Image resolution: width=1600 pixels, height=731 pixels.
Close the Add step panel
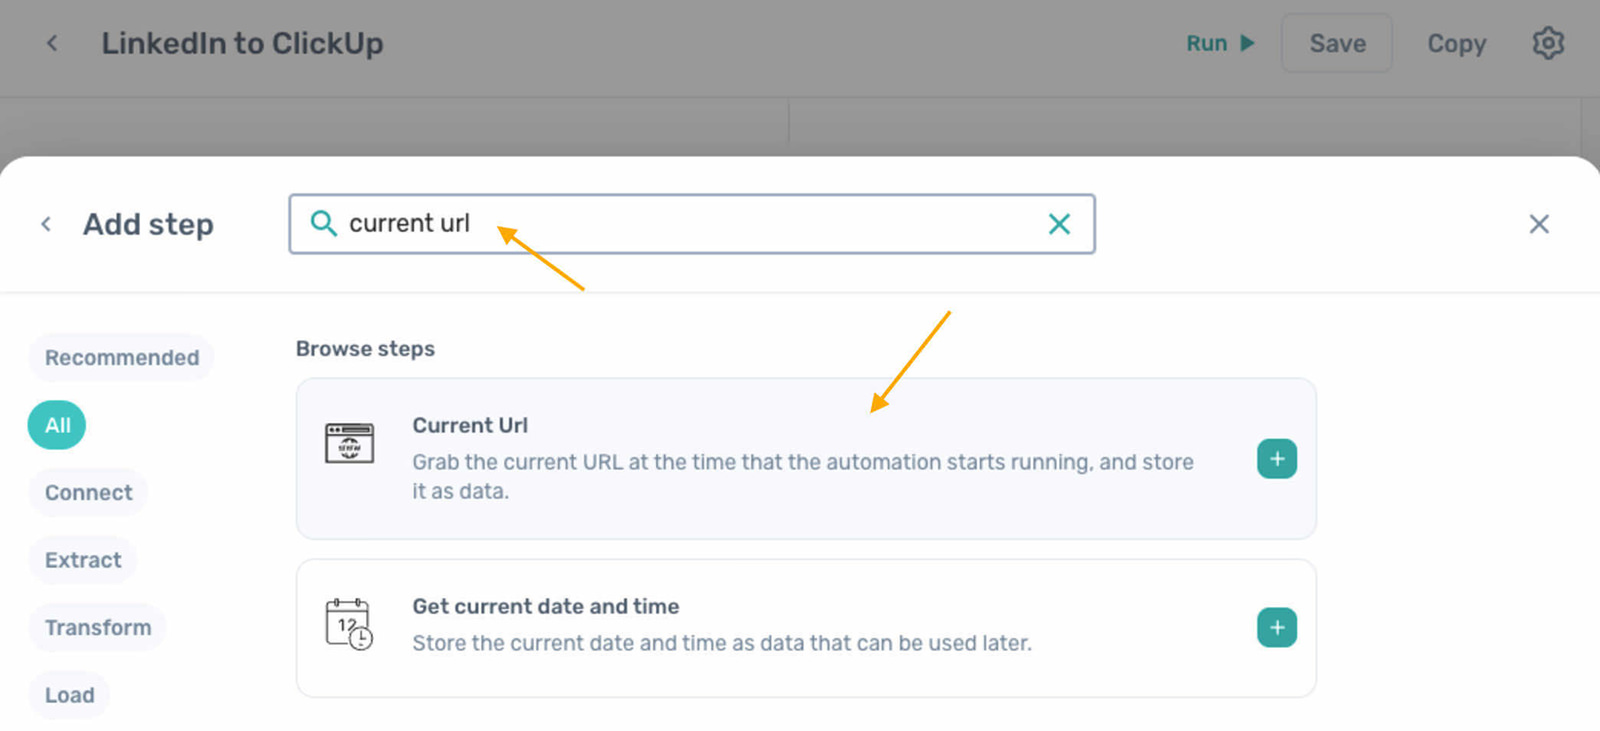(1539, 224)
